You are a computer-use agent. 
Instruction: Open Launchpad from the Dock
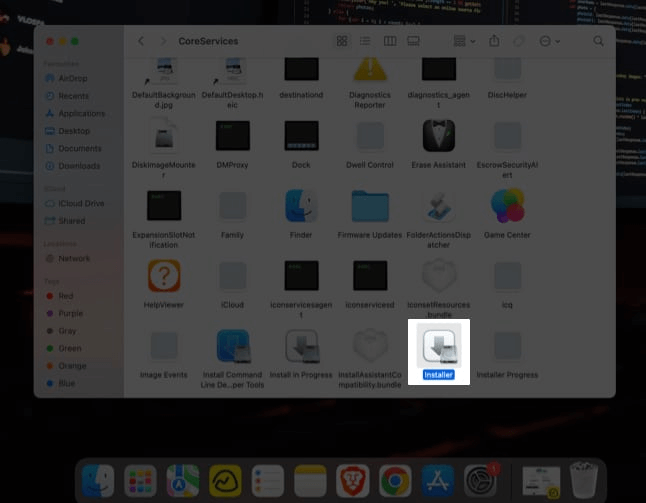[140, 481]
